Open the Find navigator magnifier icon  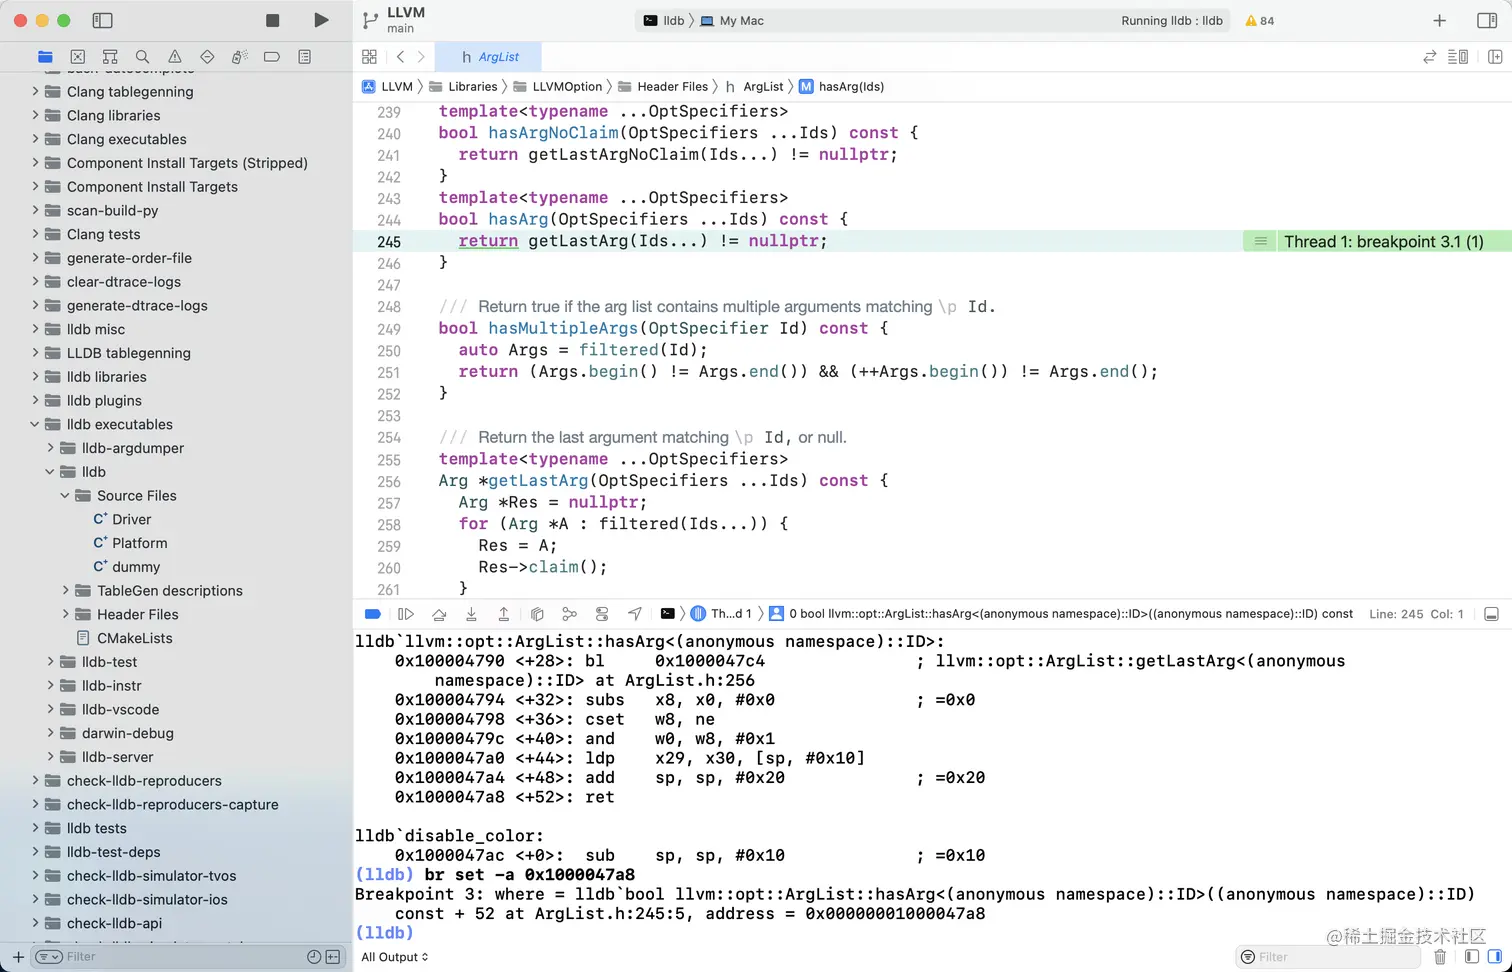[142, 57]
